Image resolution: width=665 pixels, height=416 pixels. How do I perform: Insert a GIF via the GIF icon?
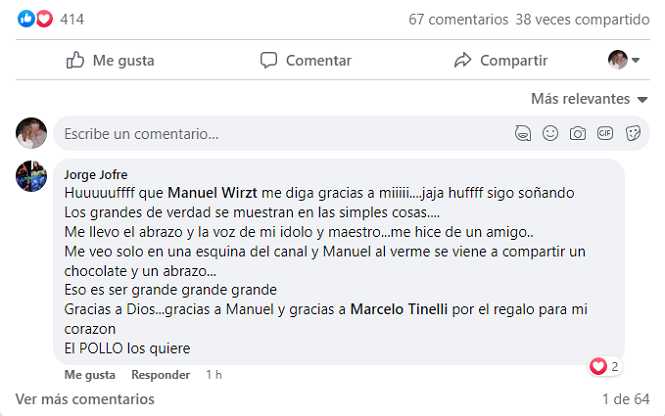click(605, 133)
